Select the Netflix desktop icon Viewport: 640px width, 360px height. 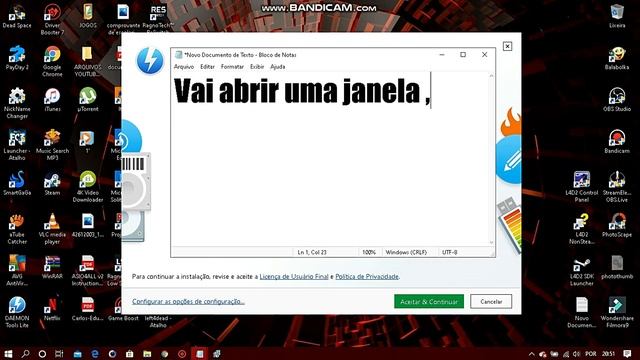point(52,309)
